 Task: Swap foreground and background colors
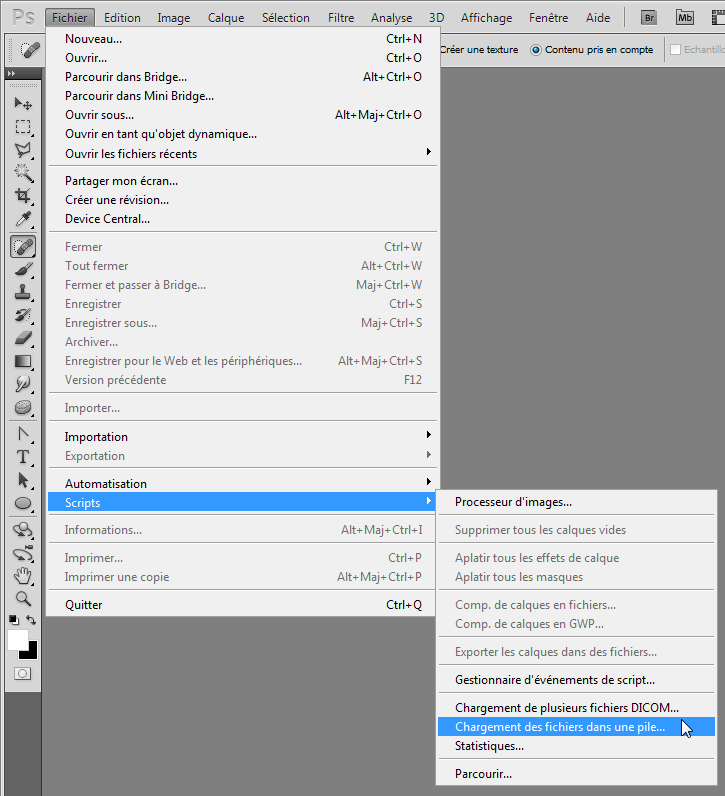click(31, 620)
